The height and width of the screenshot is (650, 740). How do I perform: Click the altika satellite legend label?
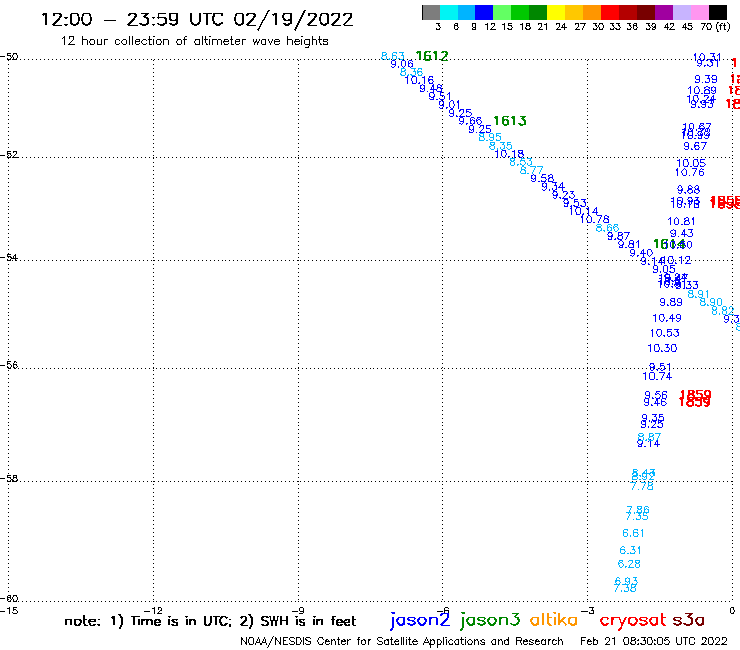(553, 620)
